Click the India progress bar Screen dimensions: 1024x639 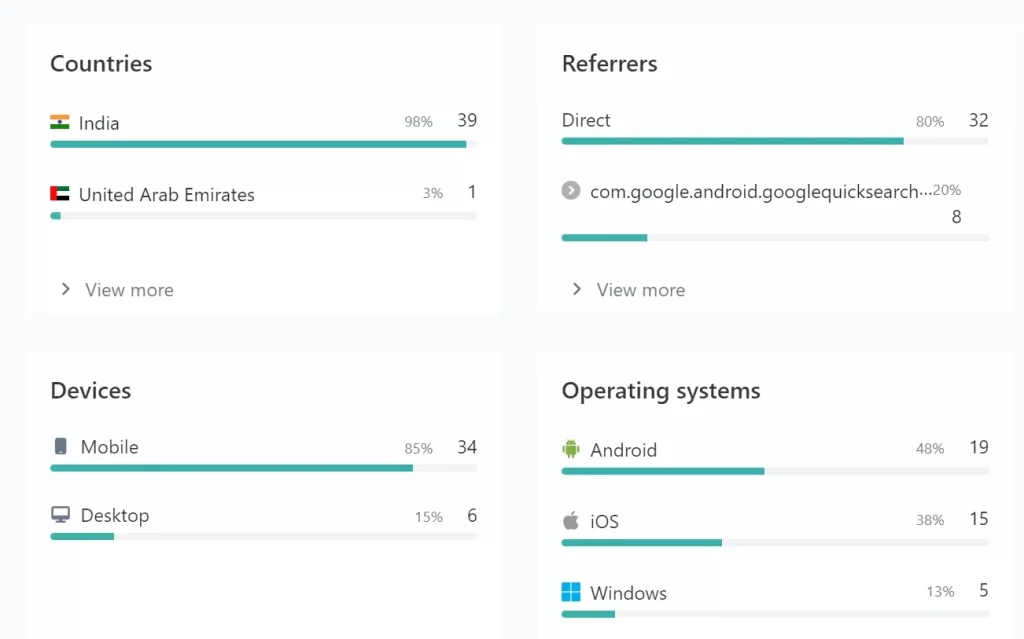pyautogui.click(x=258, y=144)
